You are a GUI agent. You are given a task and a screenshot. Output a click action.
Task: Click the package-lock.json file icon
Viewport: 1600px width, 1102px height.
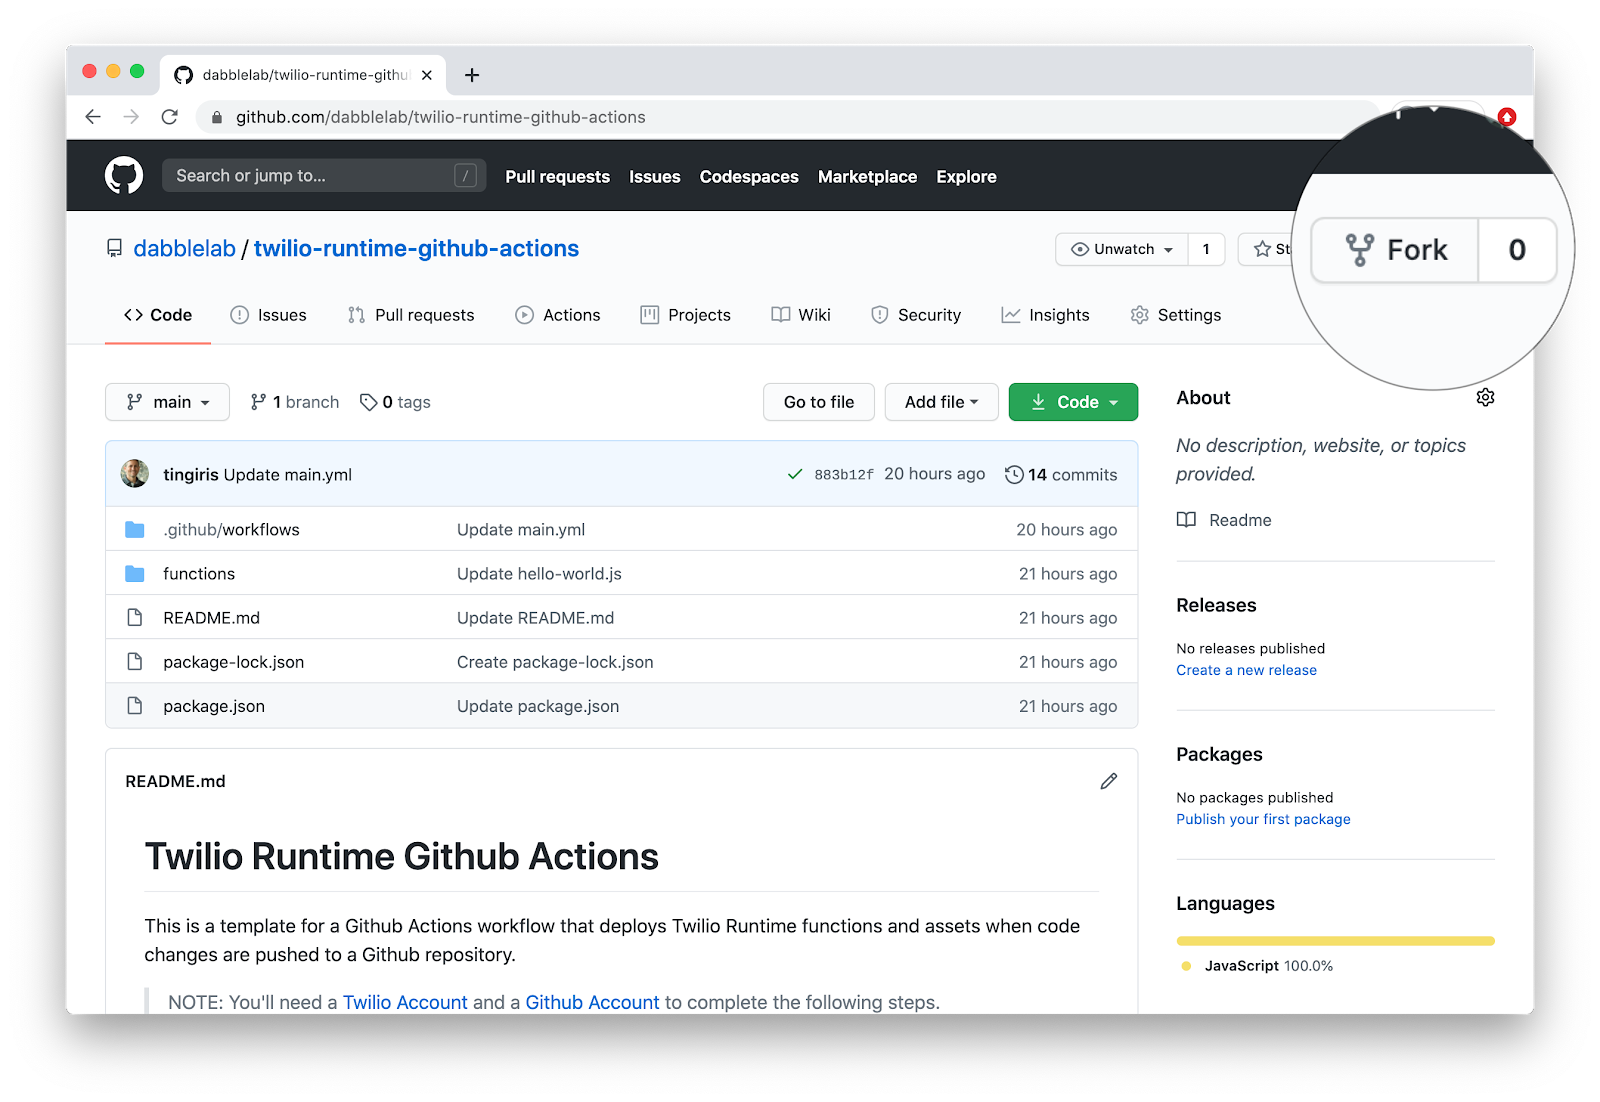click(x=135, y=662)
